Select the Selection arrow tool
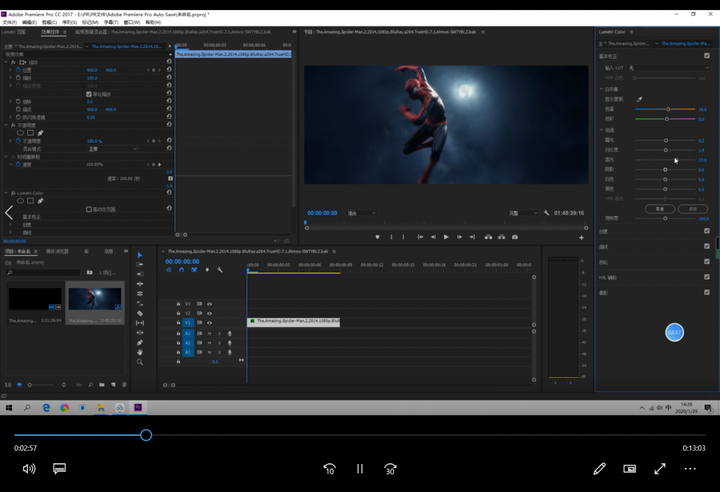This screenshot has width=720, height=492. [140, 255]
